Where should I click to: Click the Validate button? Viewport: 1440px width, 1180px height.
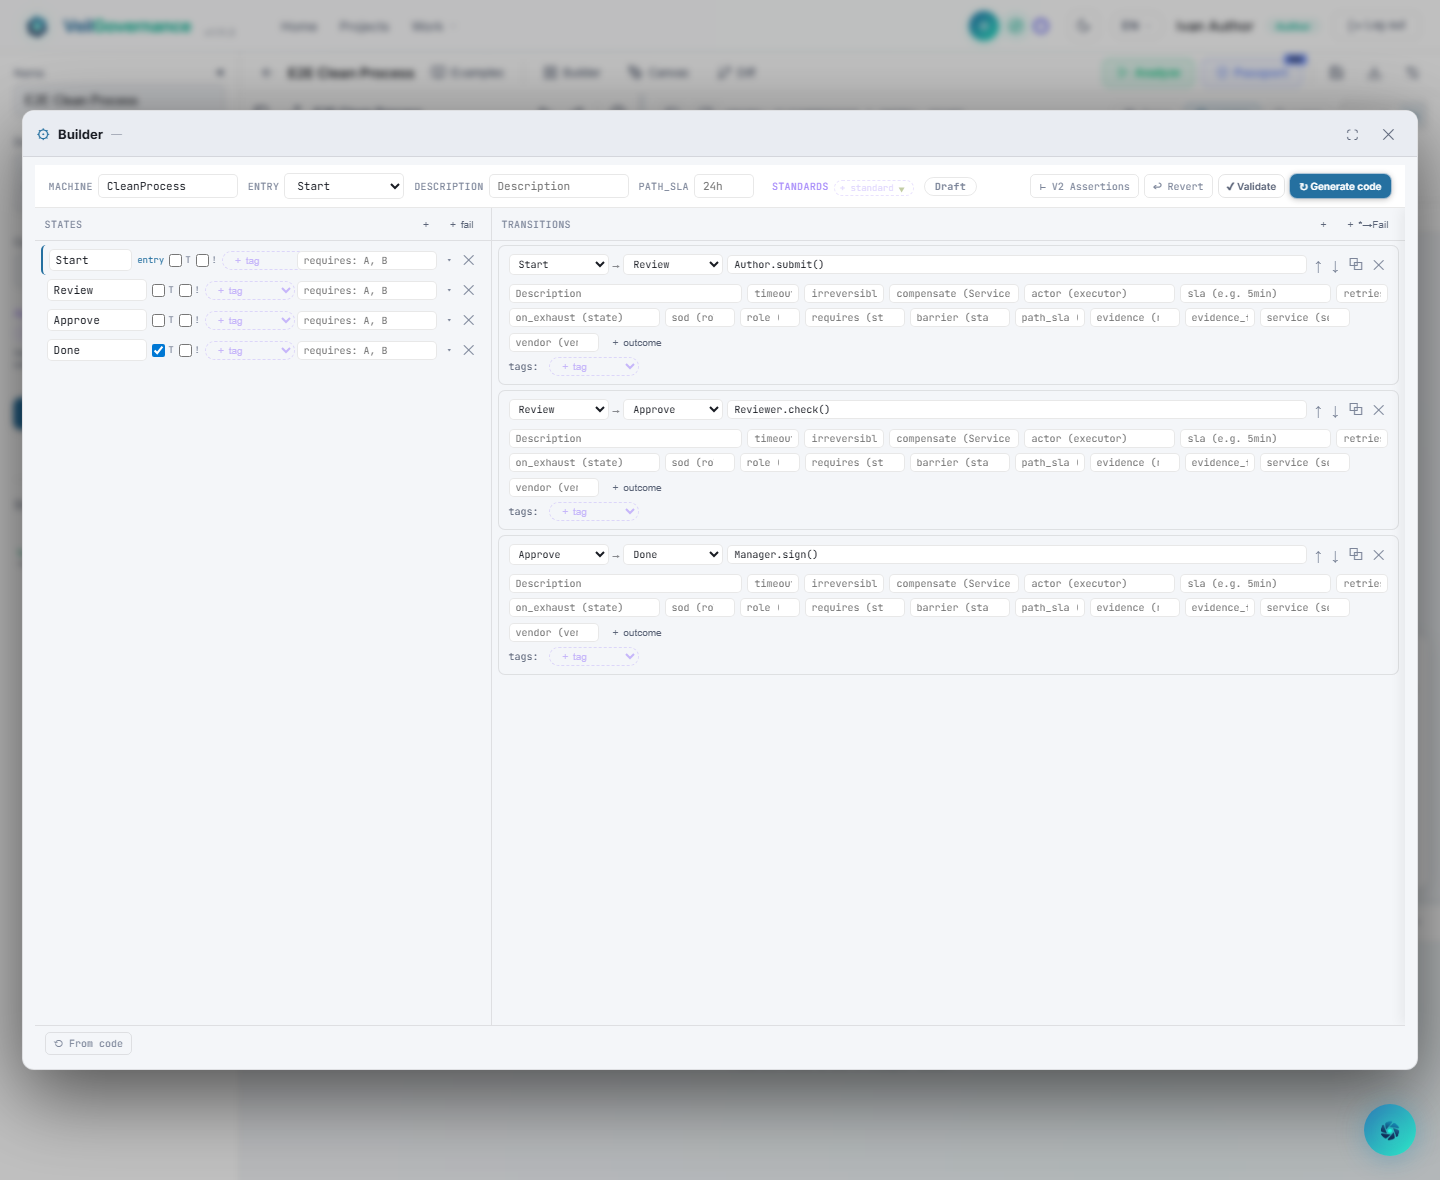pyautogui.click(x=1251, y=186)
